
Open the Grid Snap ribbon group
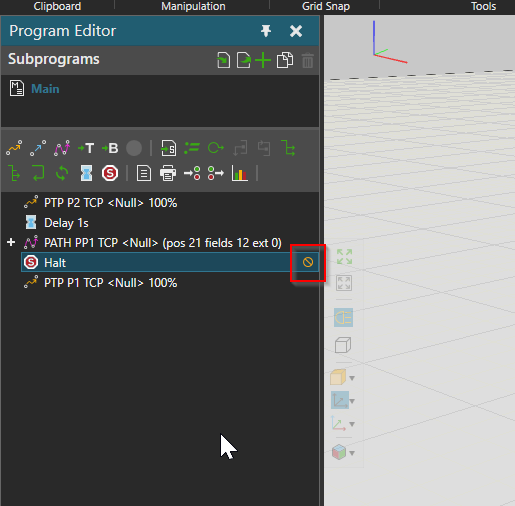(x=326, y=6)
